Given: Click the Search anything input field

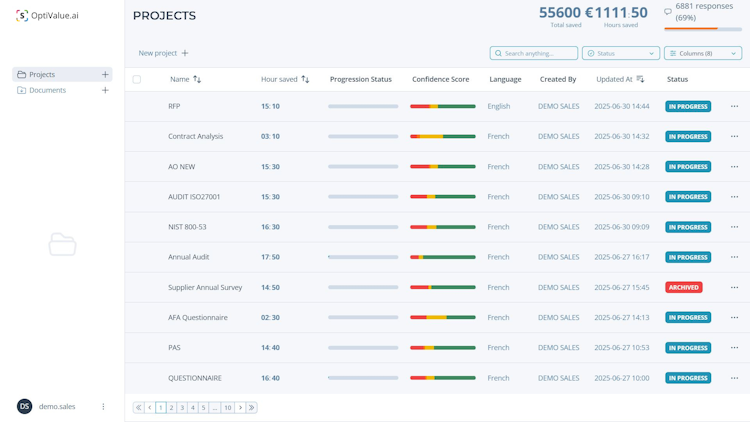Looking at the screenshot, I should 538,53.
